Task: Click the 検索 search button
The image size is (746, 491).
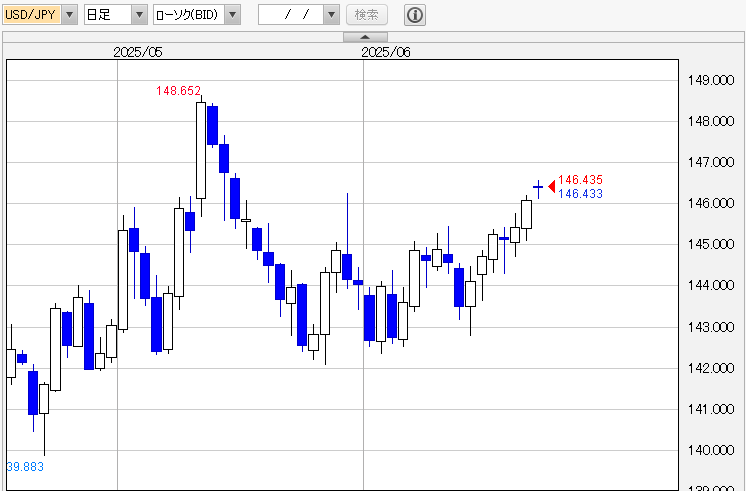Action: 367,15
